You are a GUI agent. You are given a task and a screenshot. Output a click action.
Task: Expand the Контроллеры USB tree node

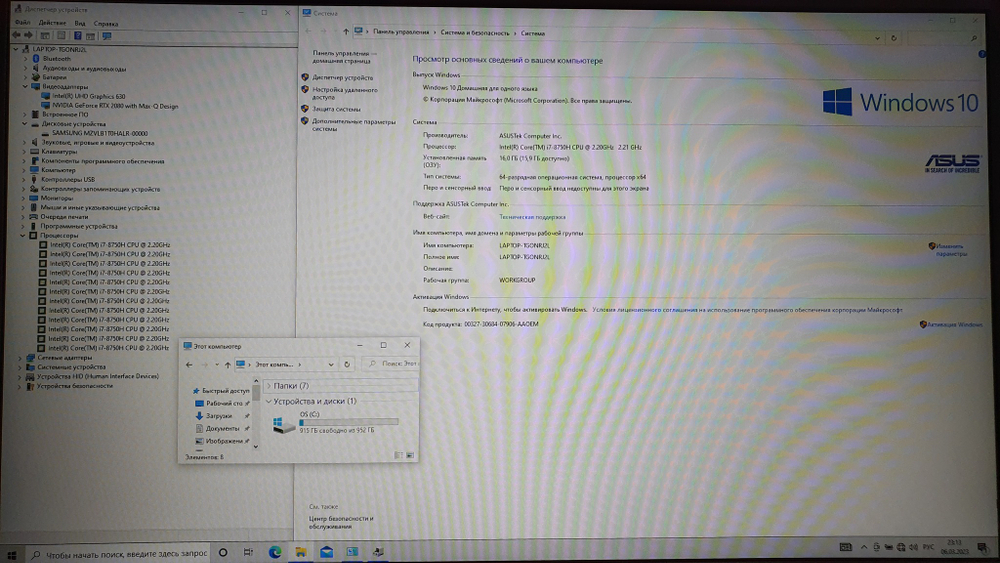pos(24,180)
